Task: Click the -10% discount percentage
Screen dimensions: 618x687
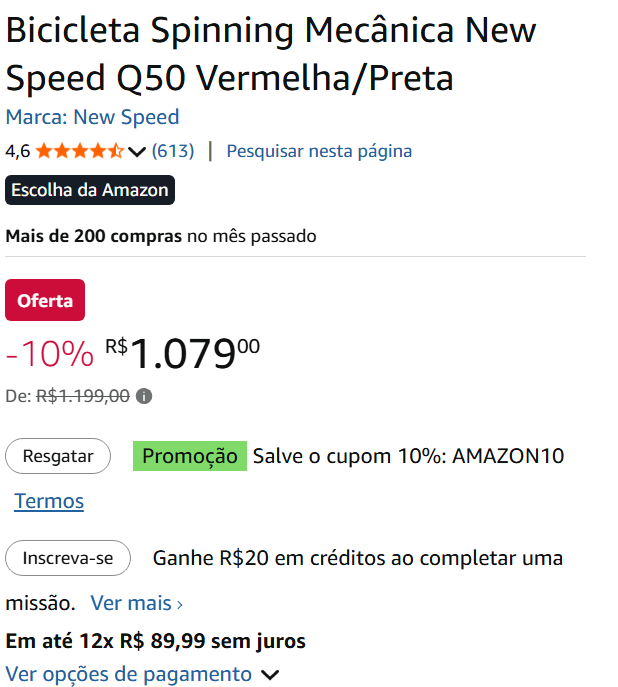Action: point(50,355)
